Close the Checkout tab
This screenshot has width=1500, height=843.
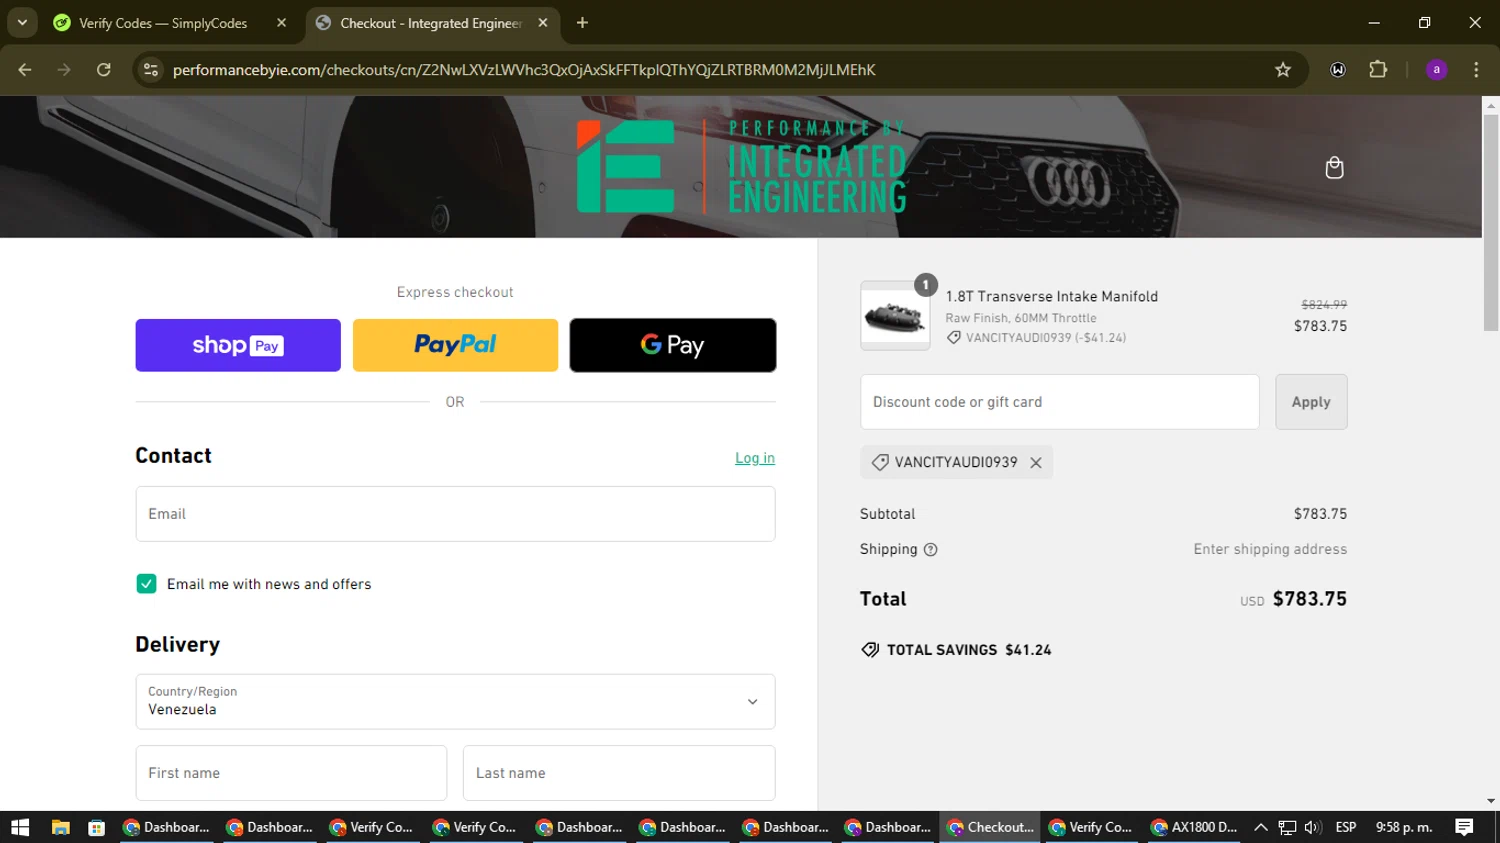tap(543, 22)
